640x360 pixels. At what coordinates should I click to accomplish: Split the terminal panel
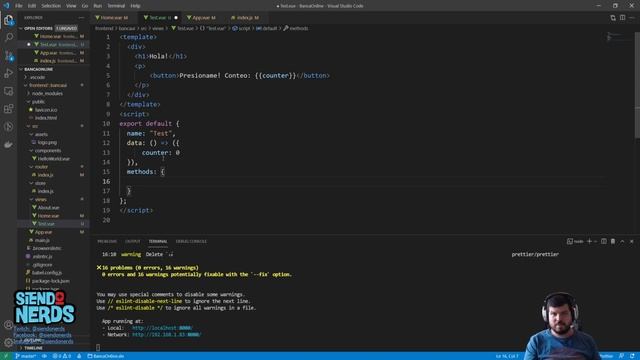tap(604, 241)
